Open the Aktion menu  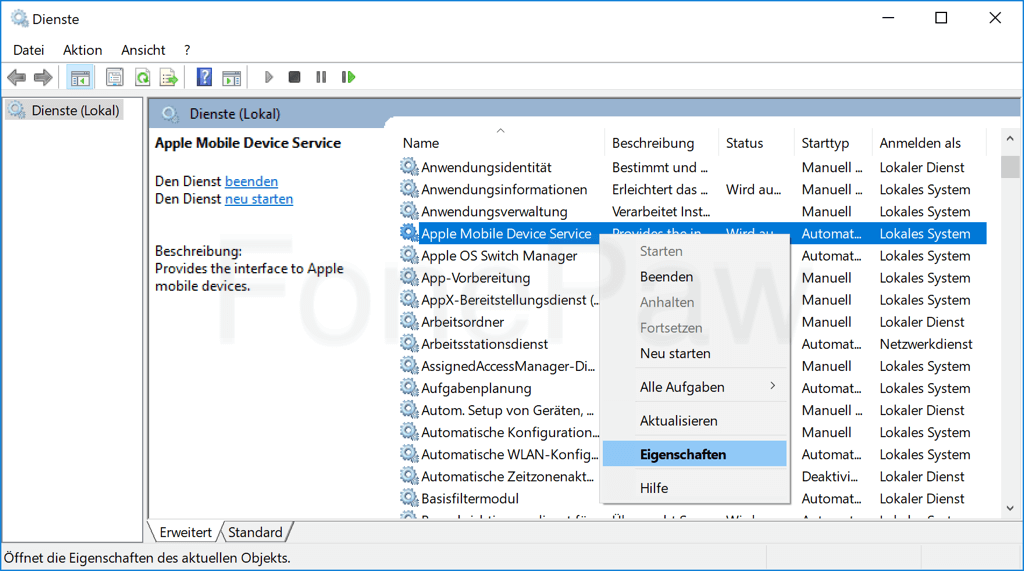(x=82, y=50)
